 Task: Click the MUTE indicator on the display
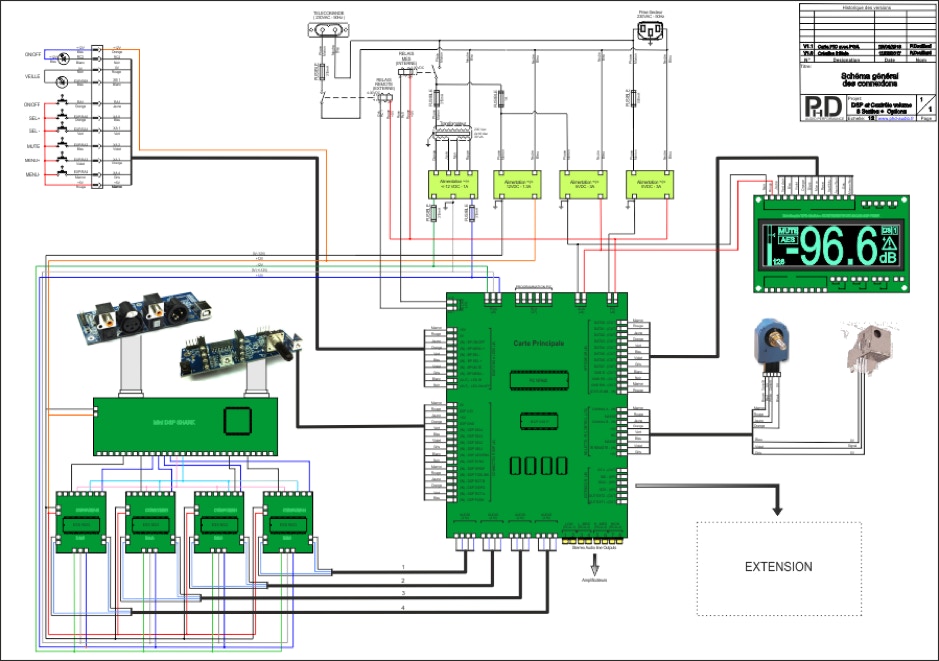pos(788,232)
